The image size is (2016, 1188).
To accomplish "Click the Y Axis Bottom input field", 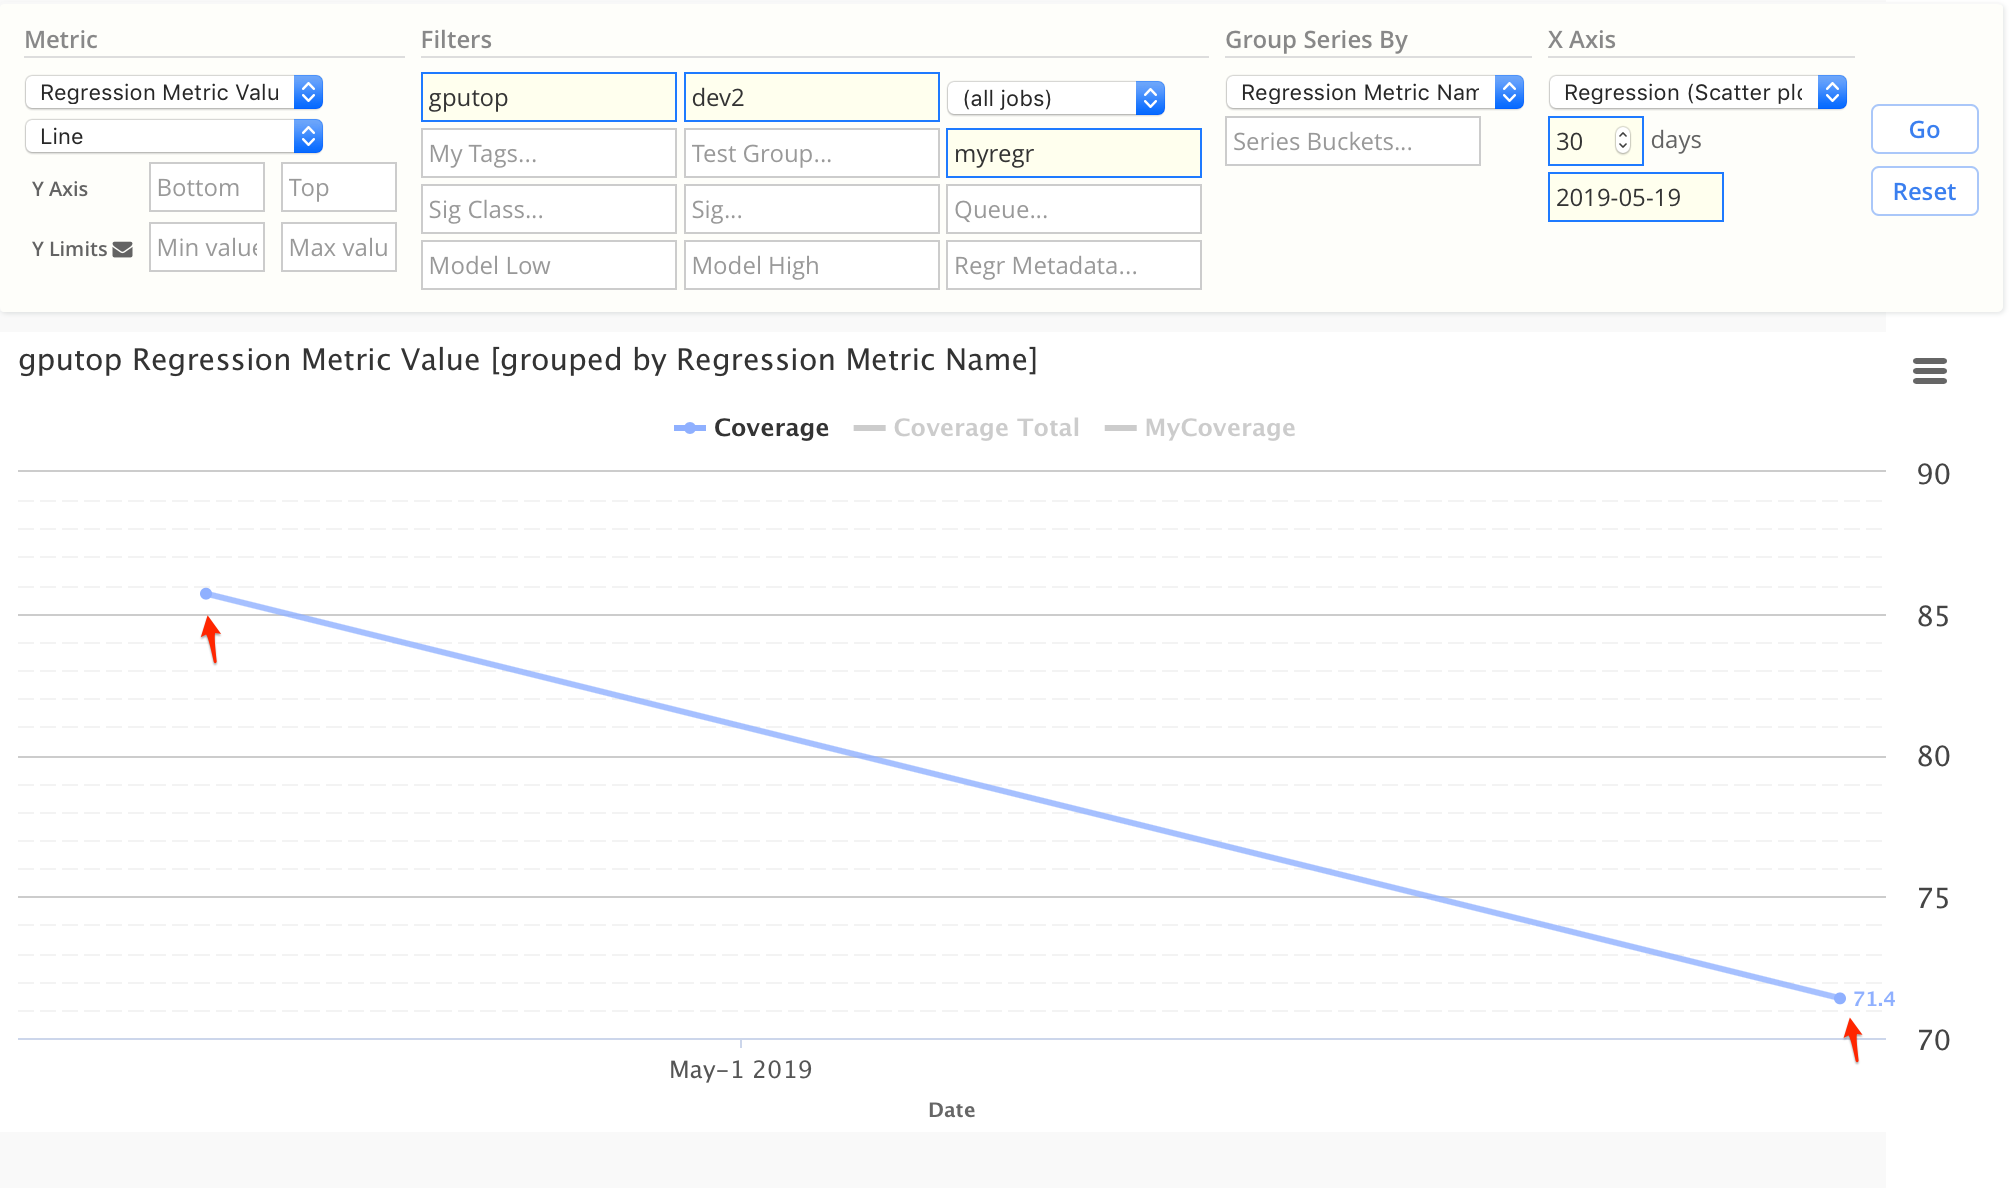I will [207, 187].
